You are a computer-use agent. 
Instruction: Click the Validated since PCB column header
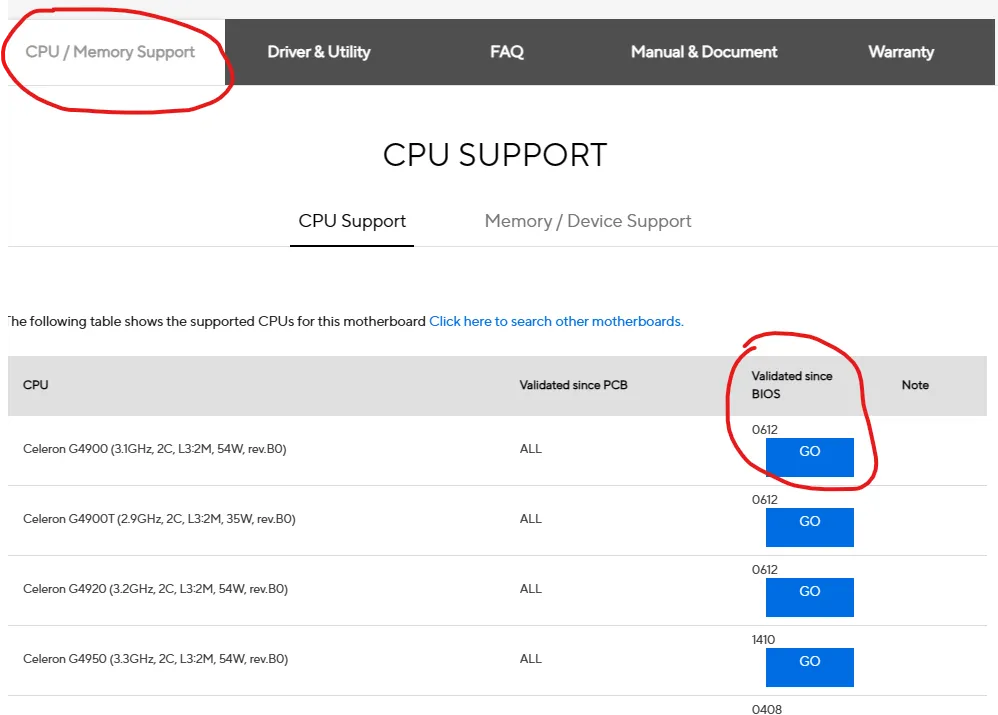click(x=573, y=384)
